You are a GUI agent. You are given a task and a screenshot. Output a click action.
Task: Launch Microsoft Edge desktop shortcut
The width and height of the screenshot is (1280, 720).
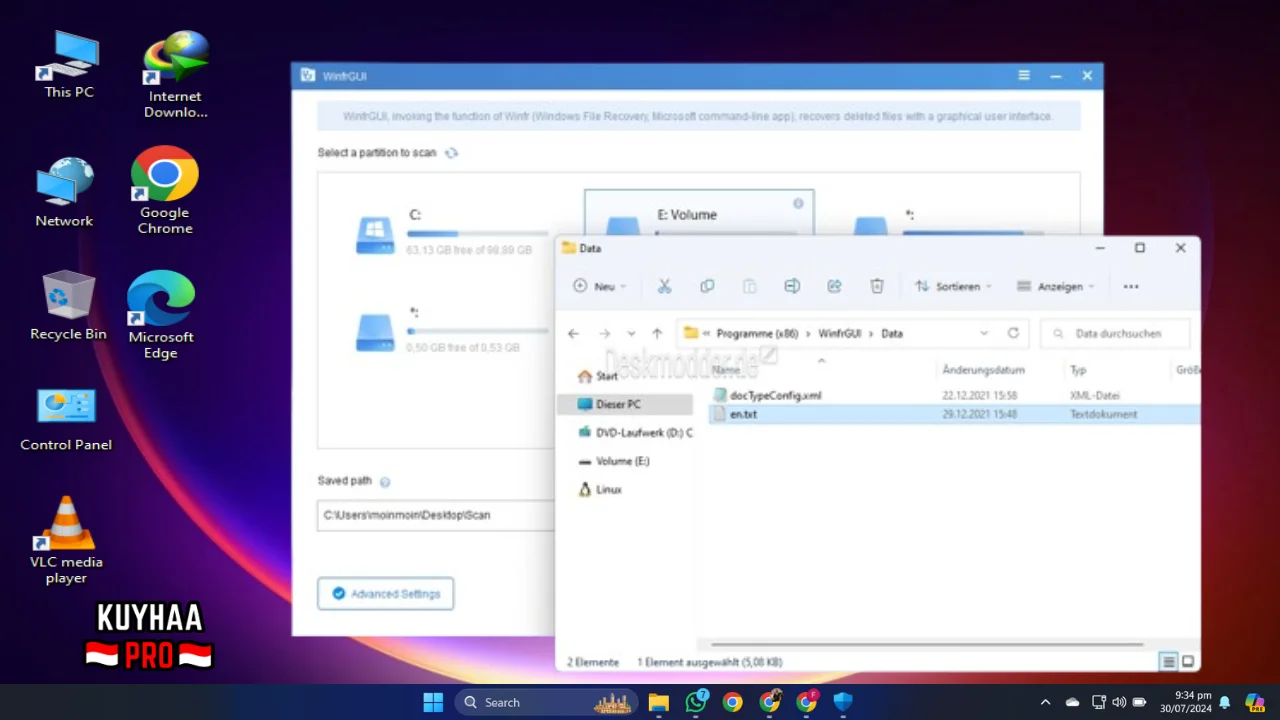pyautogui.click(x=160, y=315)
